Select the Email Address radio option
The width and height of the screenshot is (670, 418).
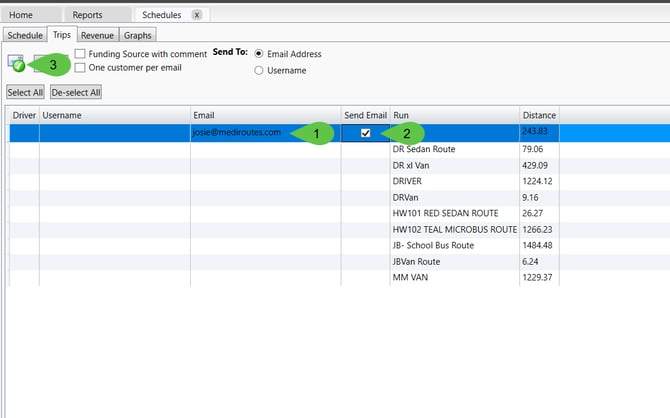coord(260,54)
